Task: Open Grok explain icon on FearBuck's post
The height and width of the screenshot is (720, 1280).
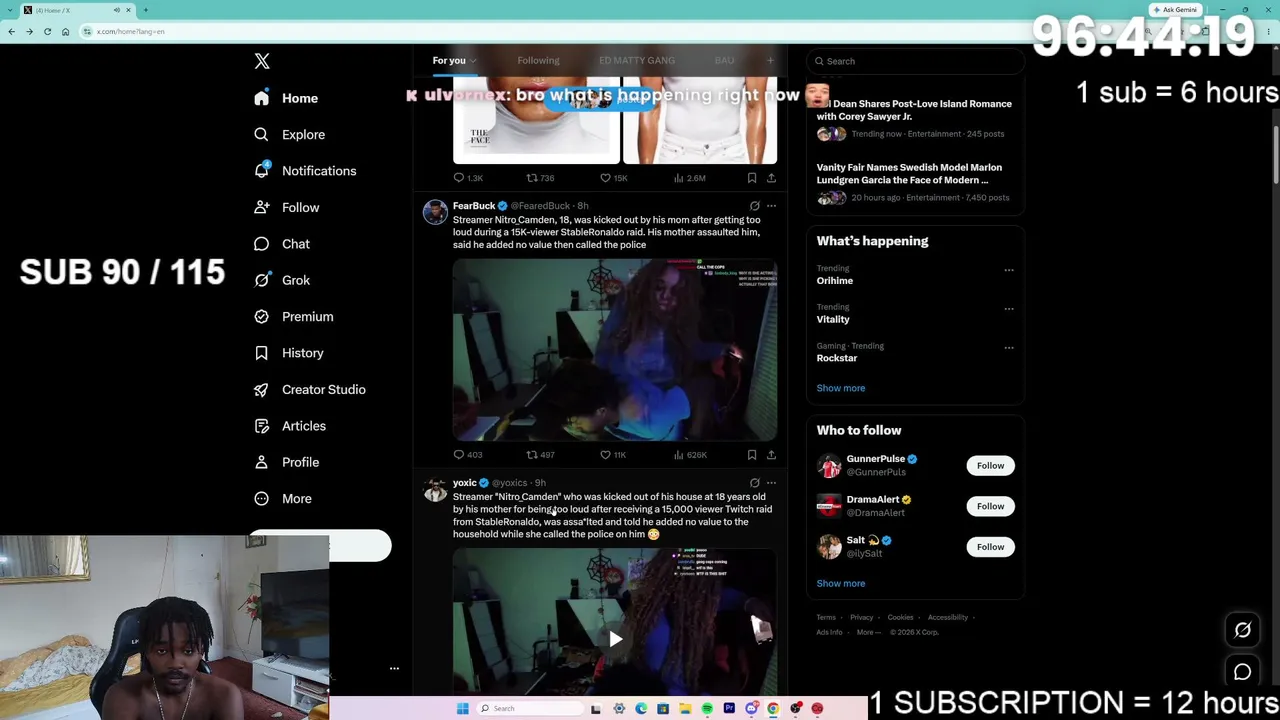Action: [x=755, y=206]
